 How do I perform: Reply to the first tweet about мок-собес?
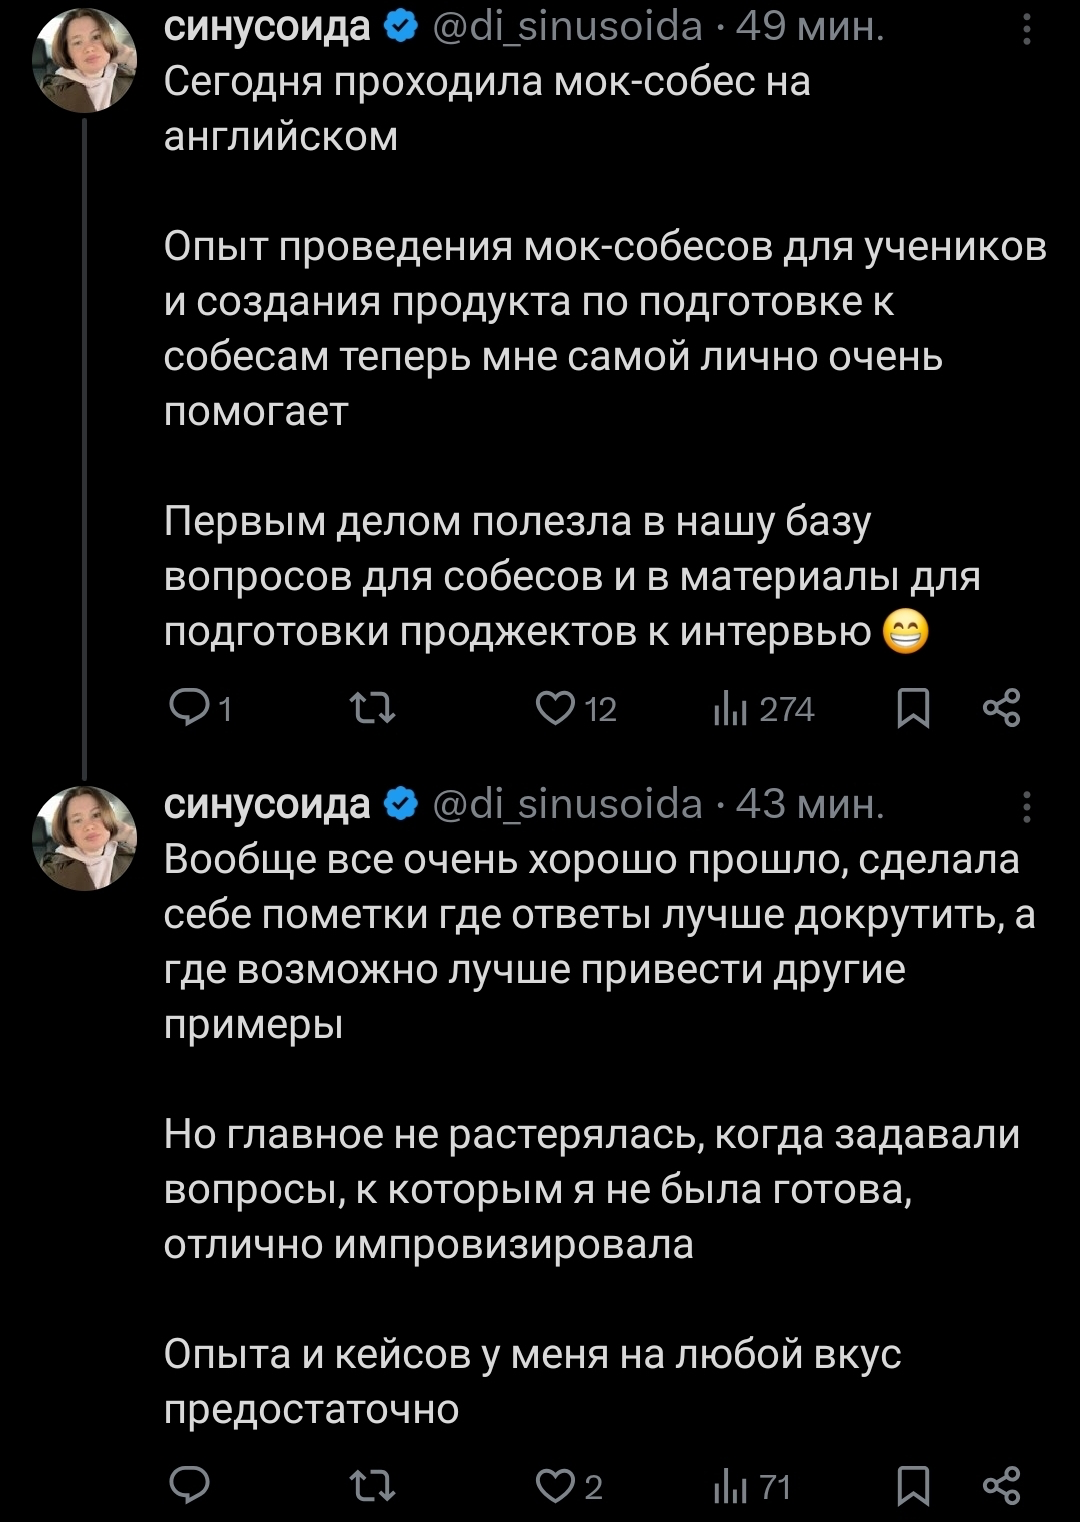pos(190,708)
